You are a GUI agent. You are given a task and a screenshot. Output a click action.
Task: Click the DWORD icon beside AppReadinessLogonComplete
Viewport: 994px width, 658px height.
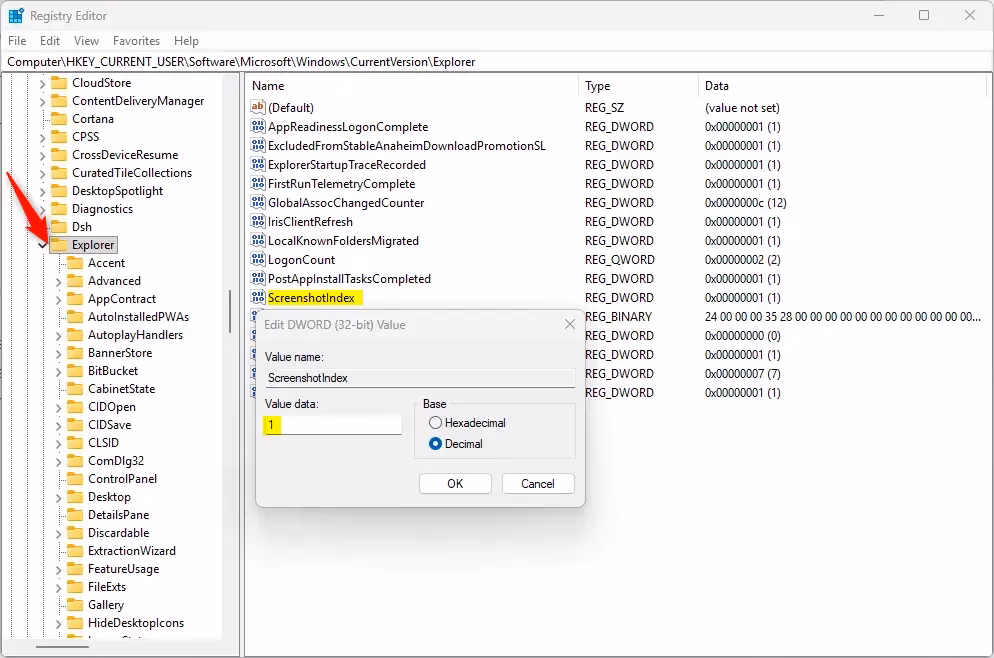[257, 127]
